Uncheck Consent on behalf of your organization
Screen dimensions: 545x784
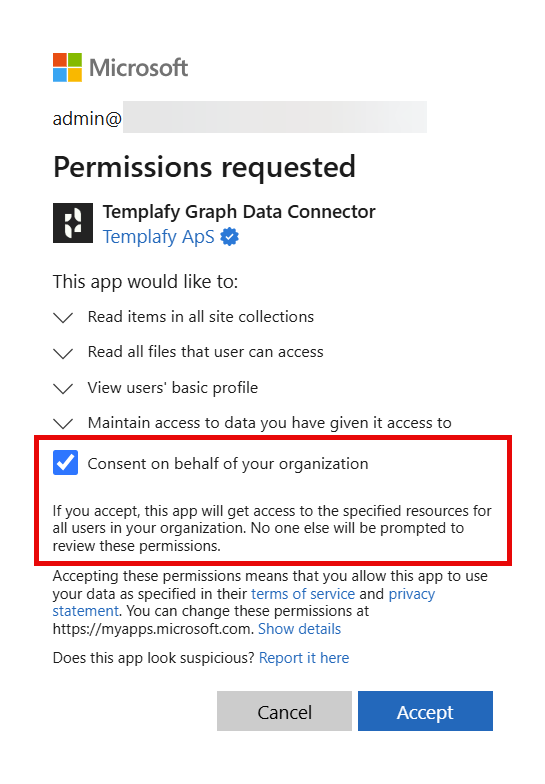click(66, 462)
